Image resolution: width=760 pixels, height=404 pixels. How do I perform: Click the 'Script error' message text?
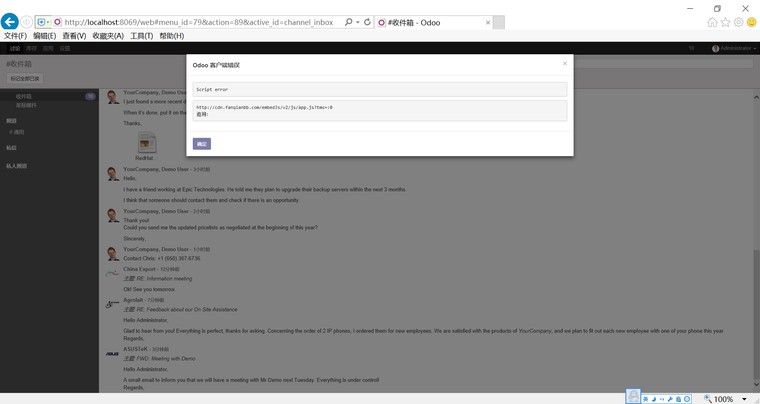tap(212, 90)
